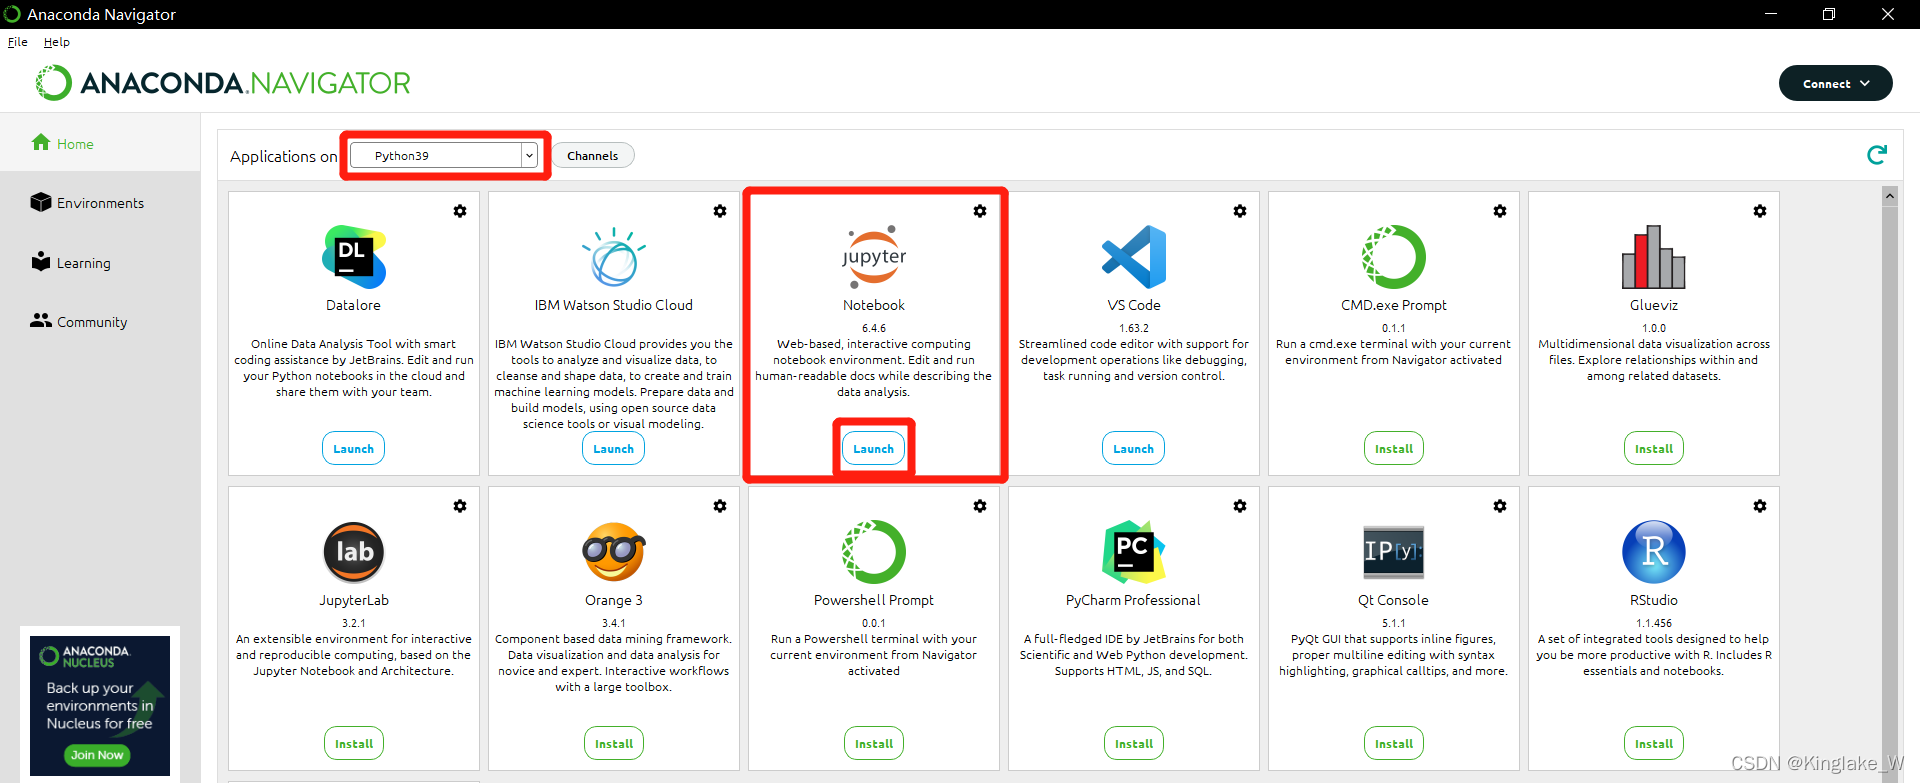This screenshot has width=1920, height=783.
Task: Click the VS Code logo icon
Action: coord(1134,257)
